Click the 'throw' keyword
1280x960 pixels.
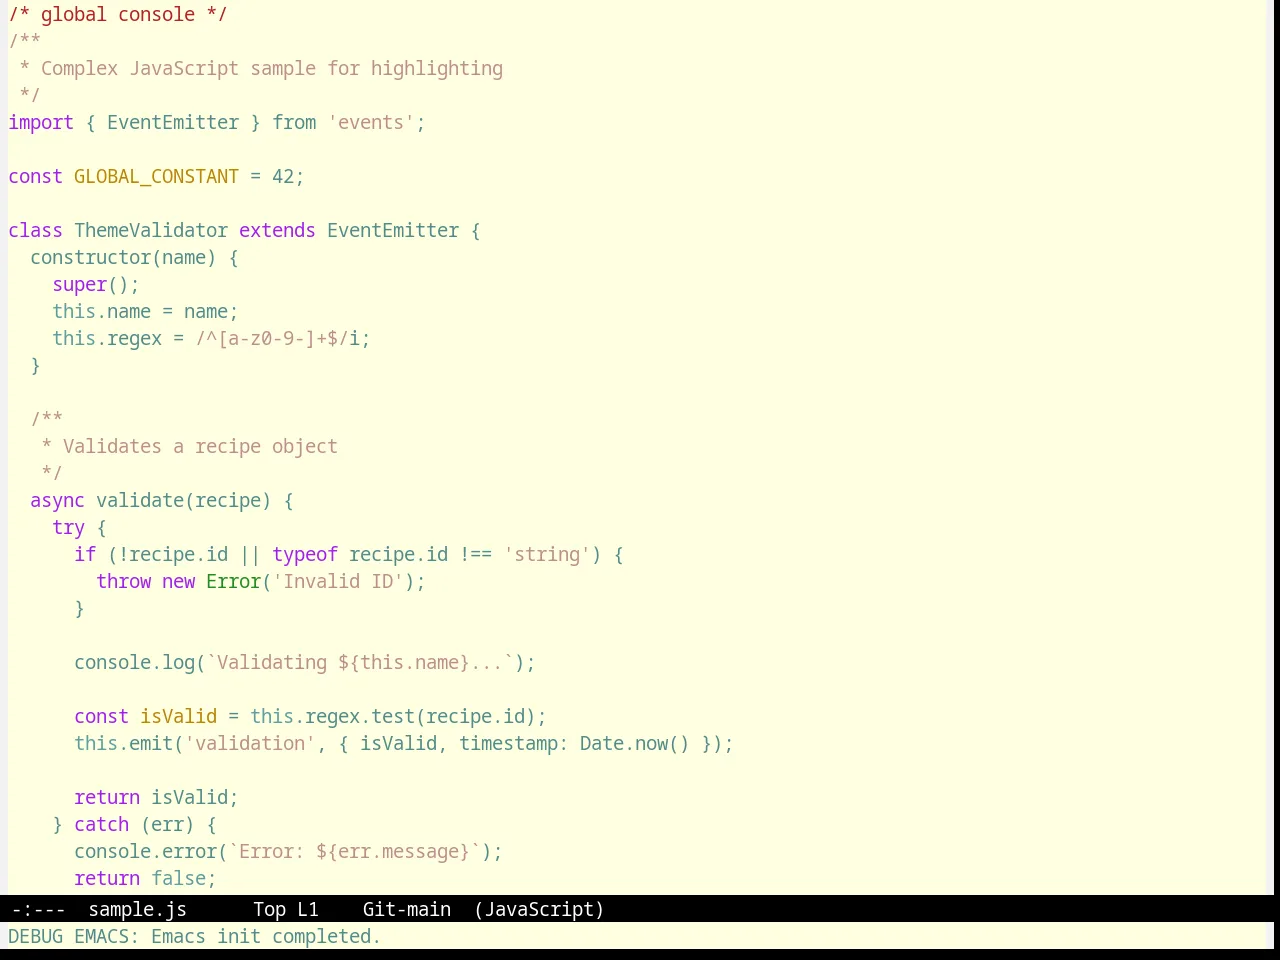click(123, 581)
